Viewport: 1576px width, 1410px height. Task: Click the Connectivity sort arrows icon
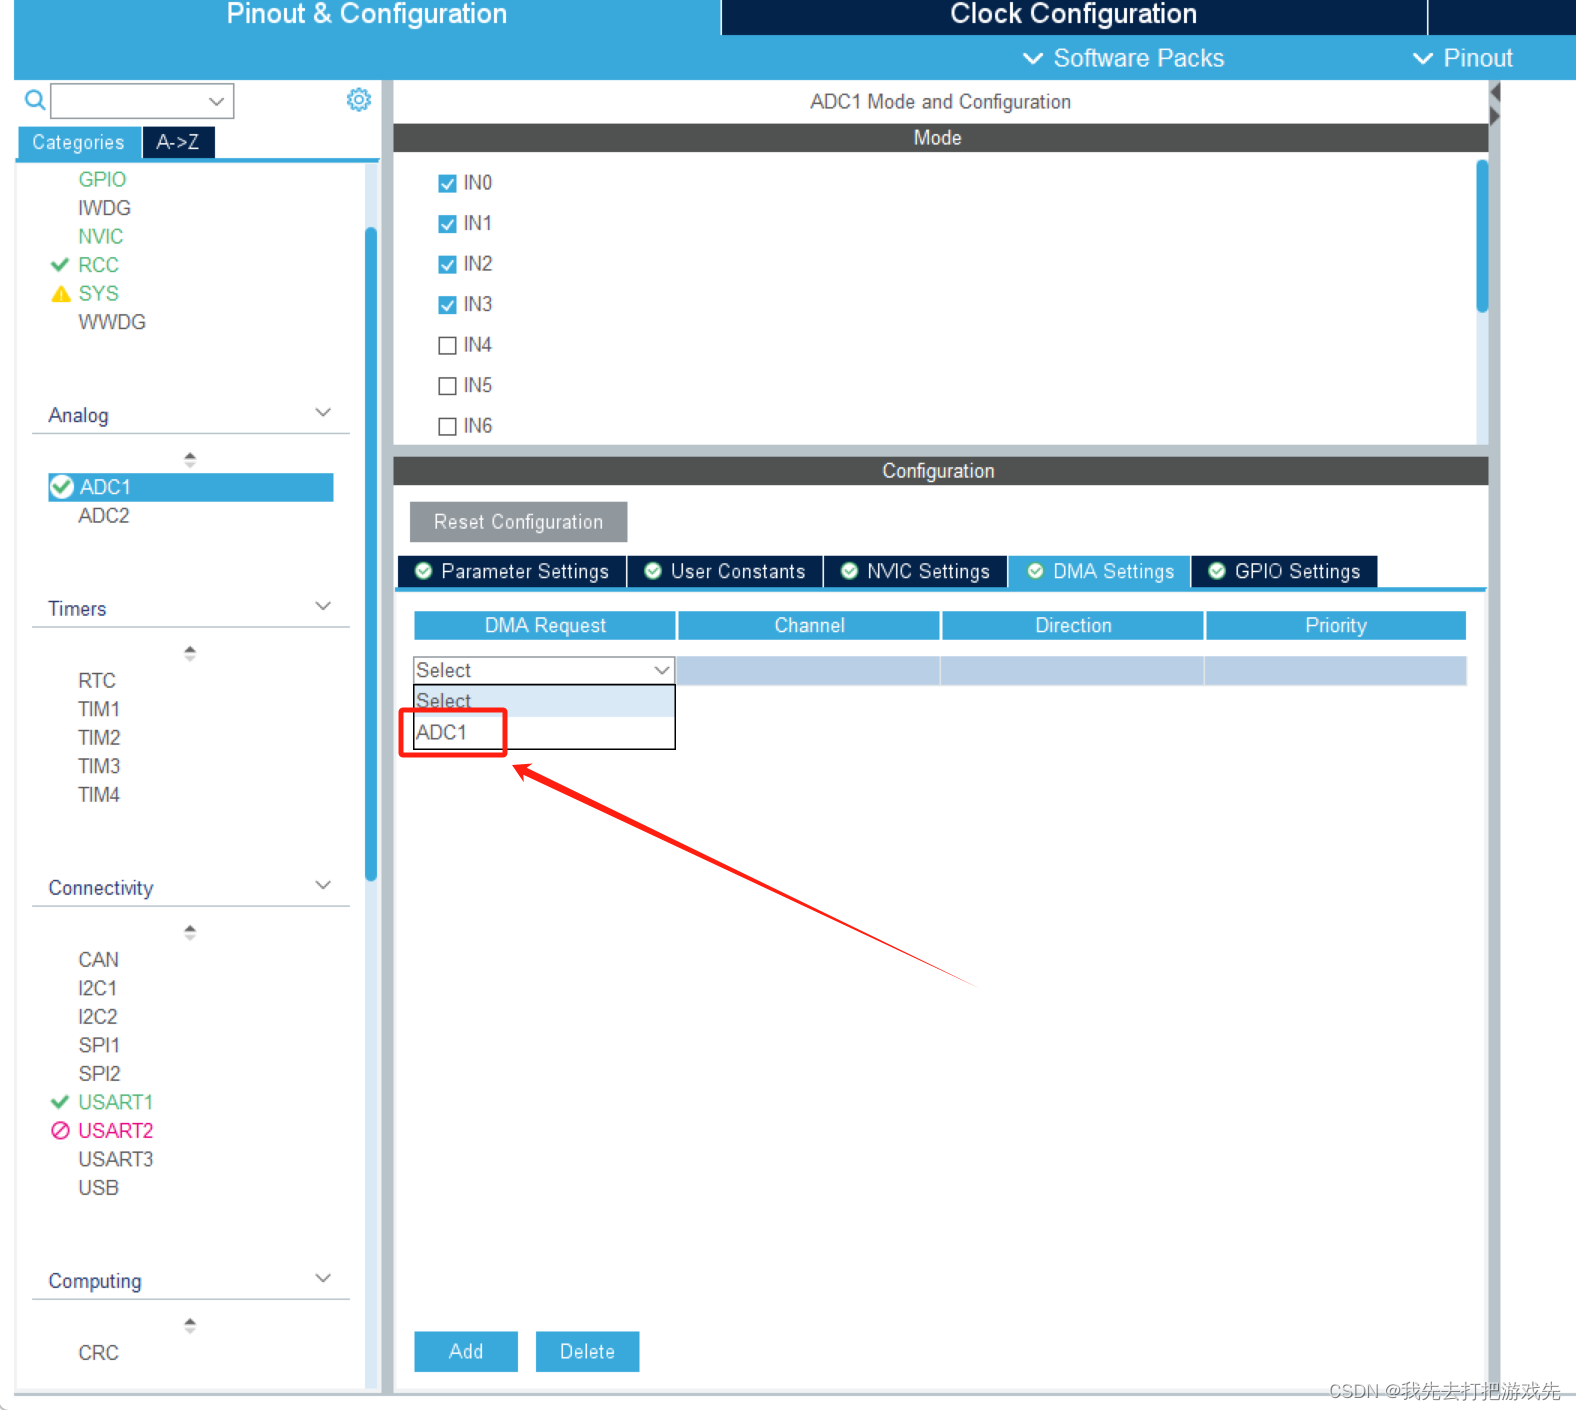[x=190, y=932]
